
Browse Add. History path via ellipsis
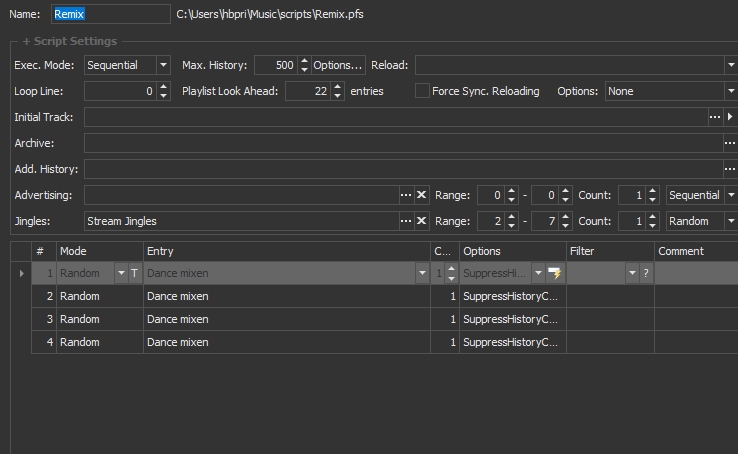730,169
